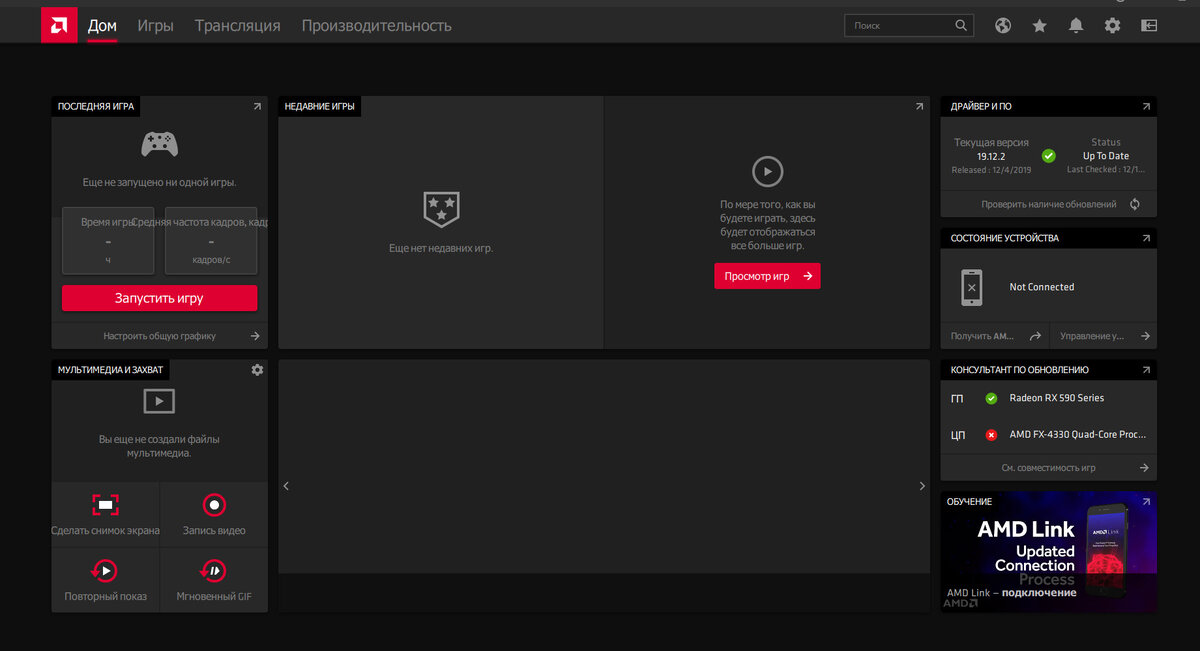Expand the Драйвер и ПО panel

(1146, 106)
